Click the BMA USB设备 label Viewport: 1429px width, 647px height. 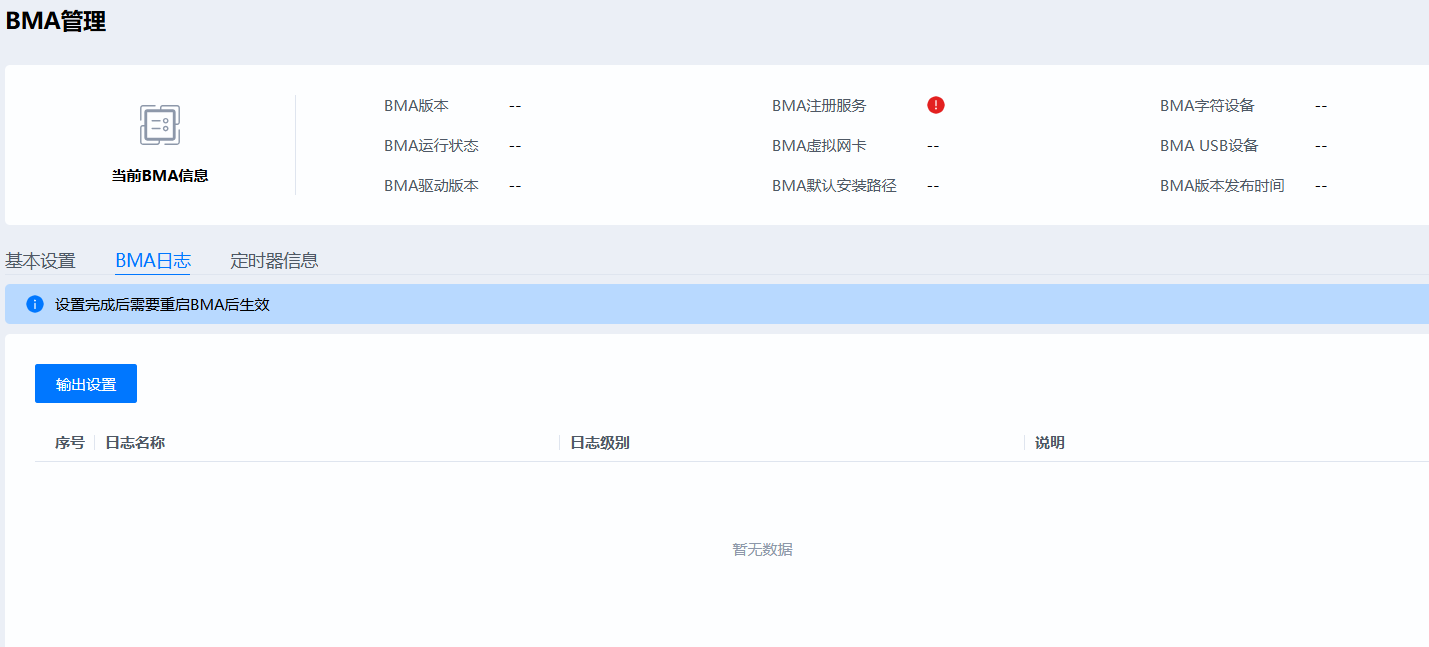coord(1208,145)
